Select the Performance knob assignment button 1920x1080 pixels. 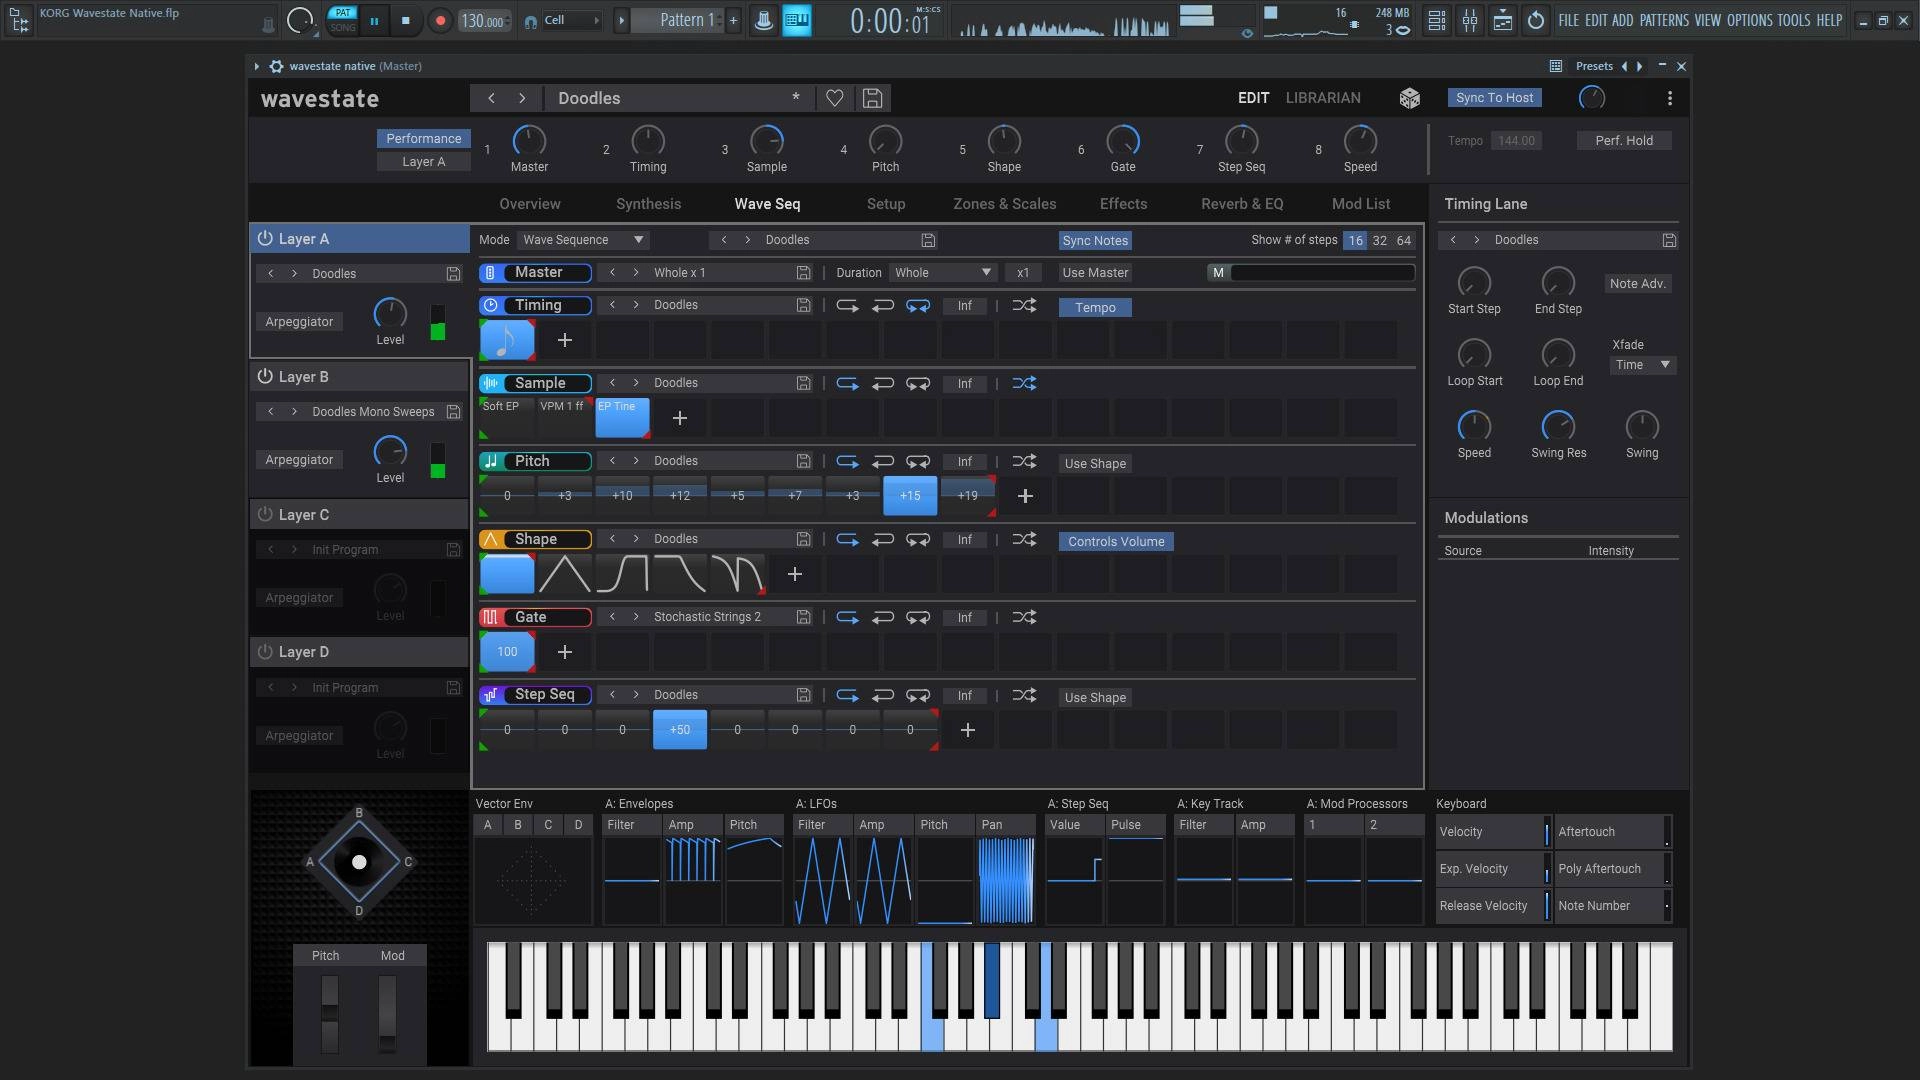point(424,139)
